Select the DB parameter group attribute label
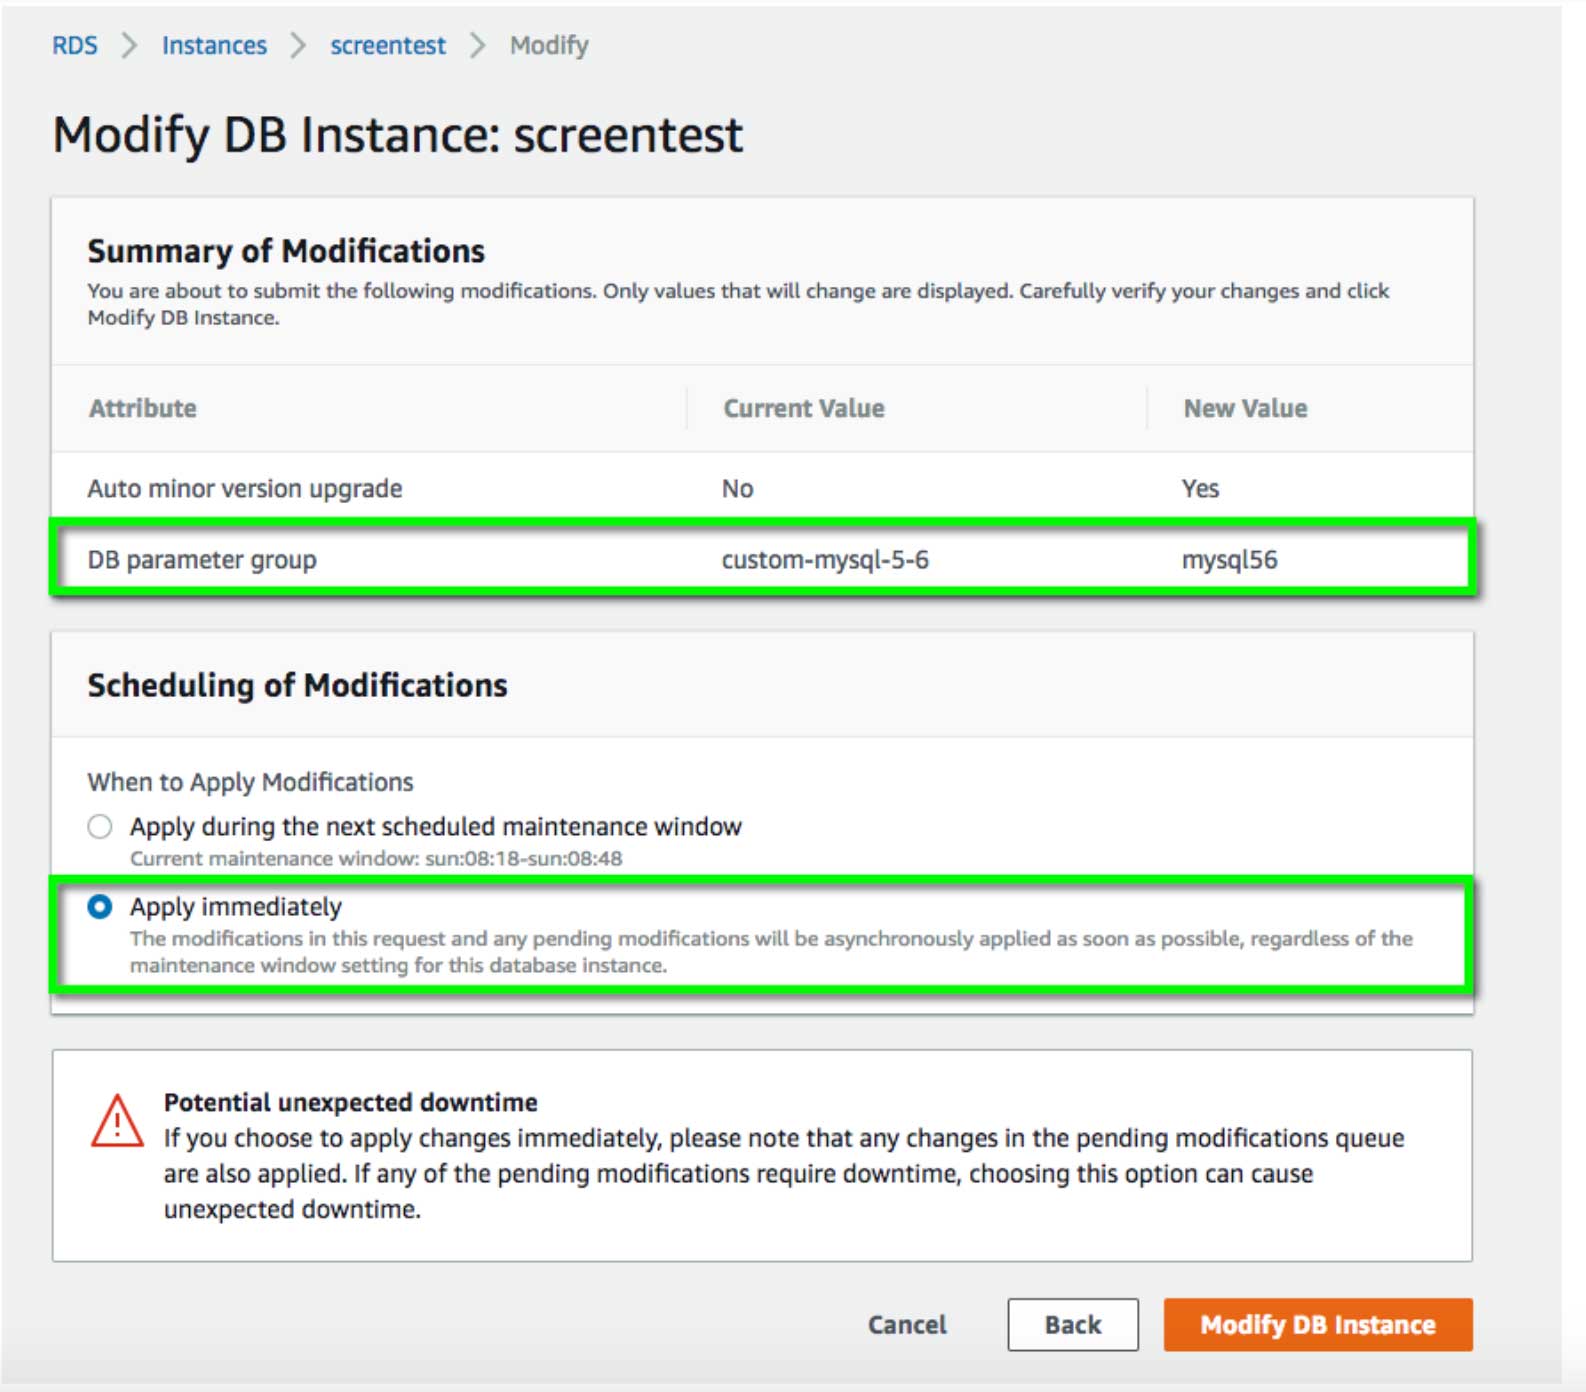1586x1392 pixels. tap(202, 560)
